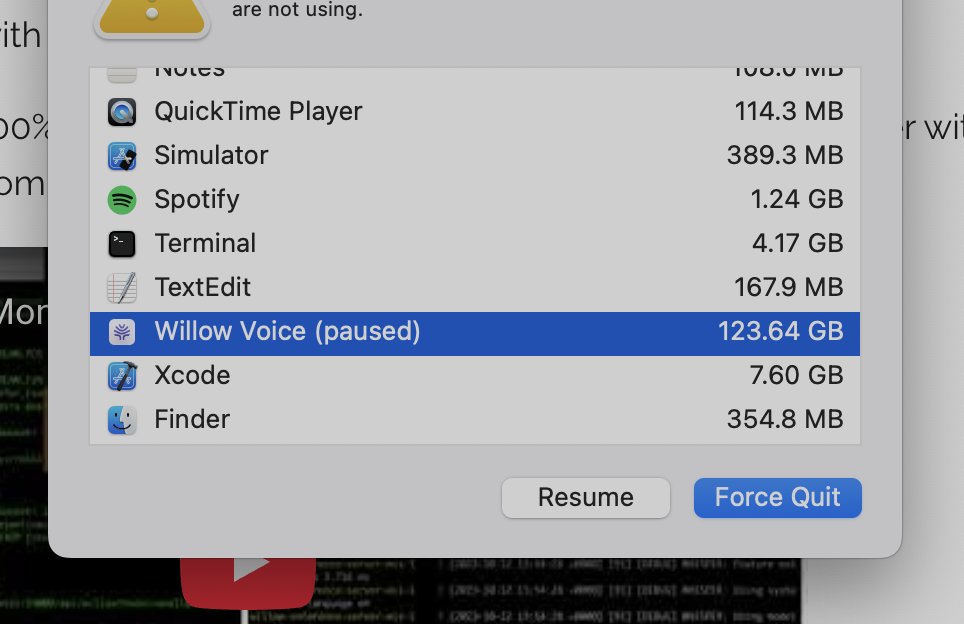The height and width of the screenshot is (624, 964).
Task: Click the Willow Voice app icon
Action: (x=122, y=332)
